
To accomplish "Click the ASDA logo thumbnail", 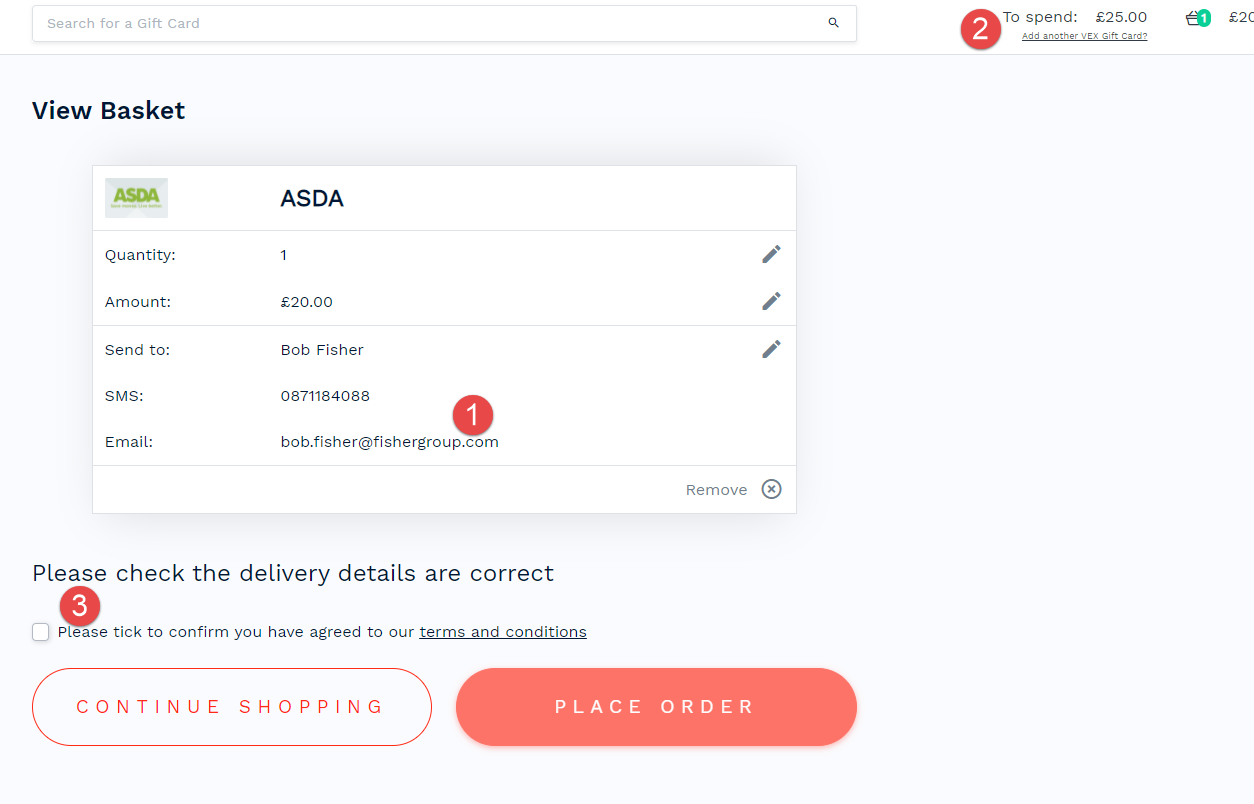I will point(136,198).
